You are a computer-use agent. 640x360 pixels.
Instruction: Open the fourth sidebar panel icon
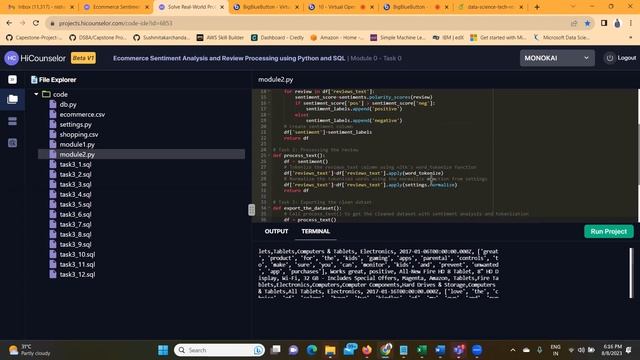click(x=13, y=143)
